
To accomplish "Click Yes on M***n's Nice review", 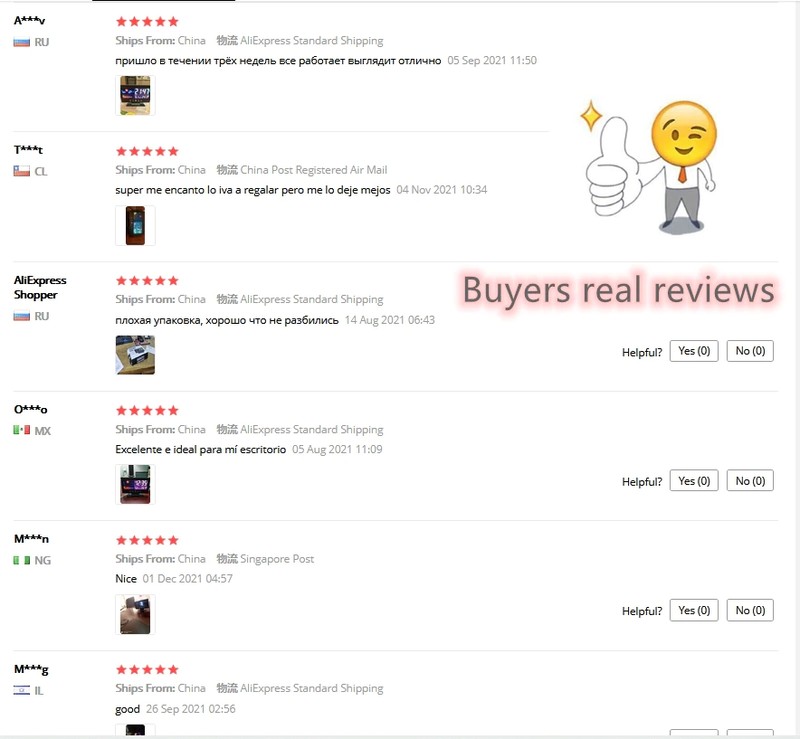I will [x=694, y=610].
